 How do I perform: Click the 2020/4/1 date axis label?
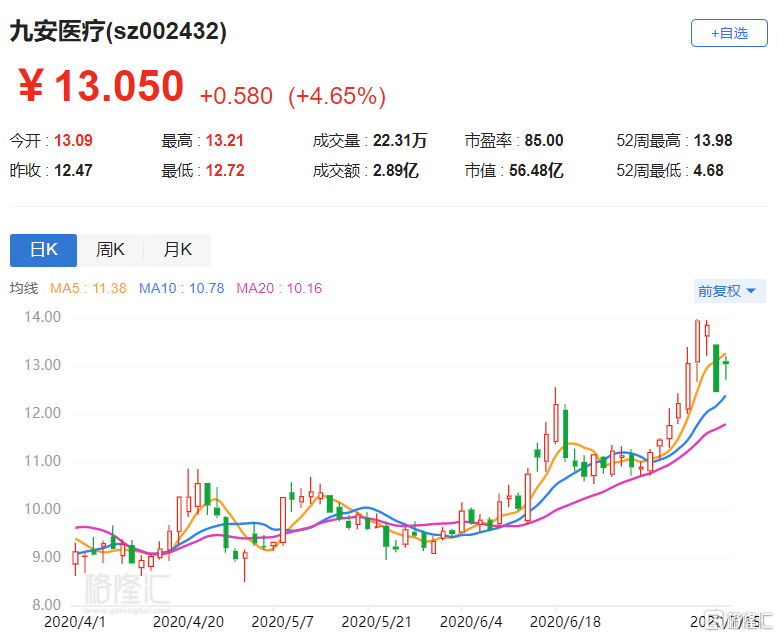pos(75,622)
